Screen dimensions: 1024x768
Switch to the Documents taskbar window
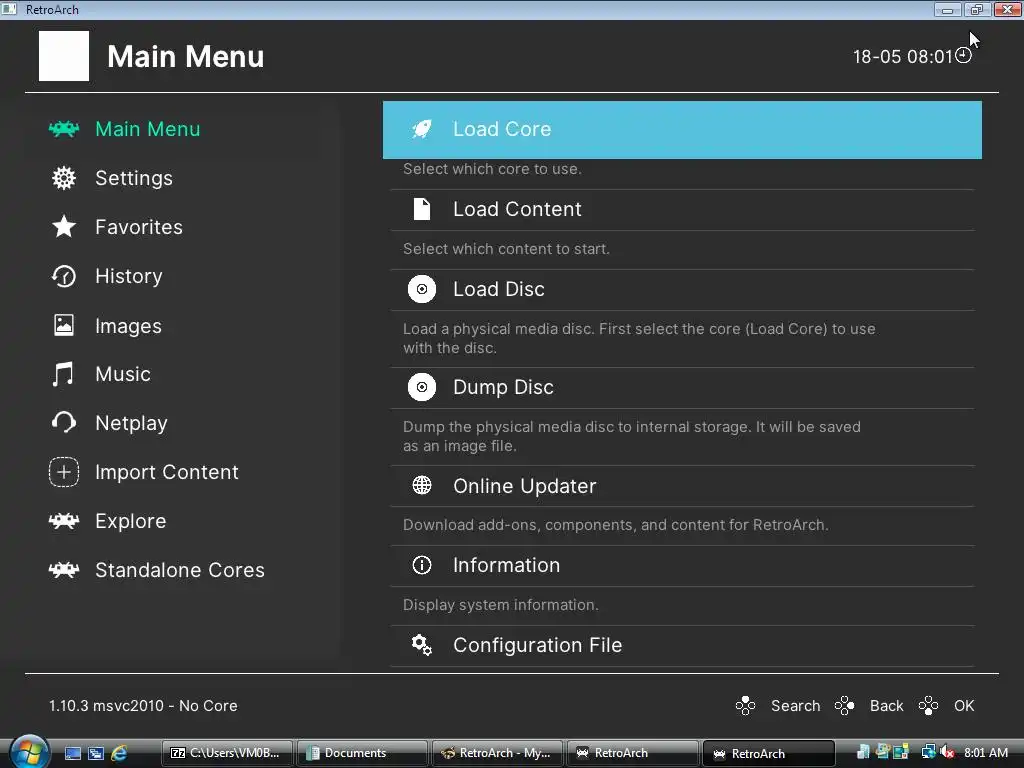pos(362,753)
